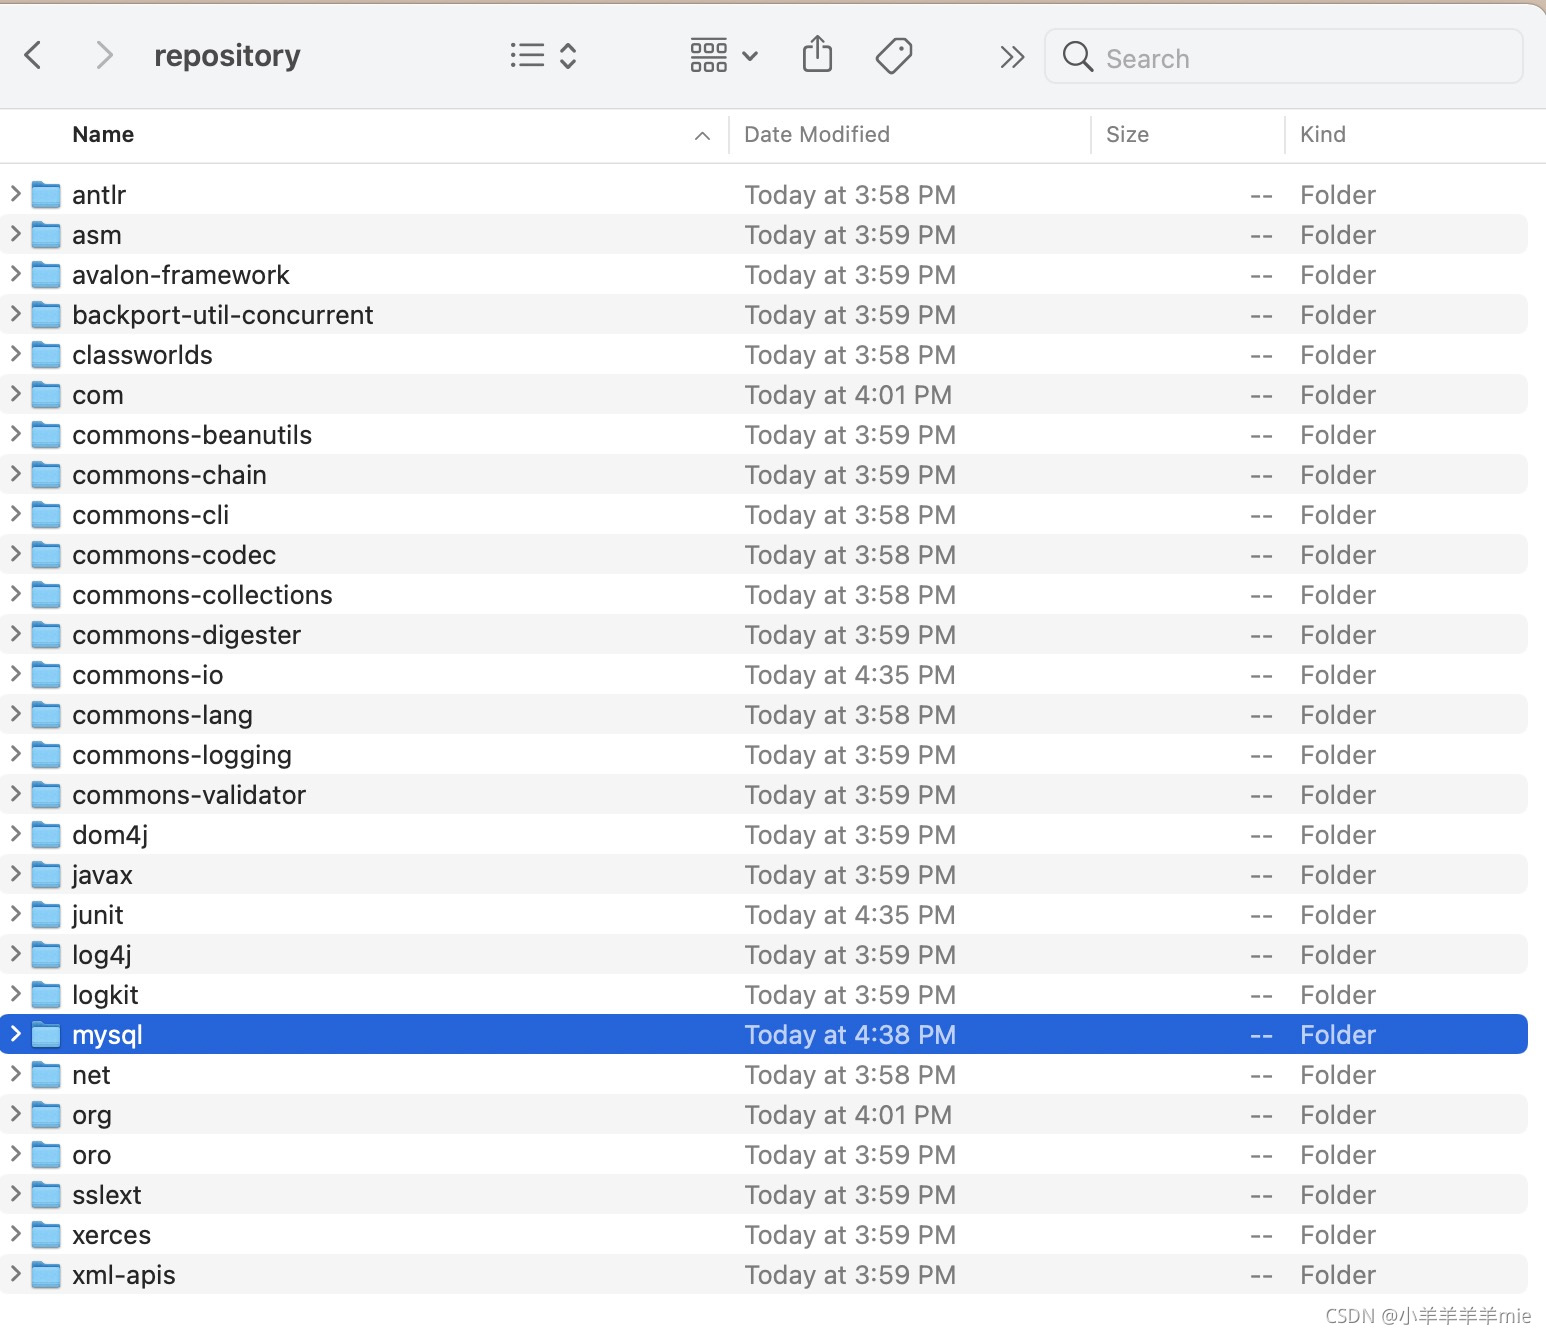Select the commons-beanutils folder icon
This screenshot has width=1546, height=1334.
pos(46,434)
